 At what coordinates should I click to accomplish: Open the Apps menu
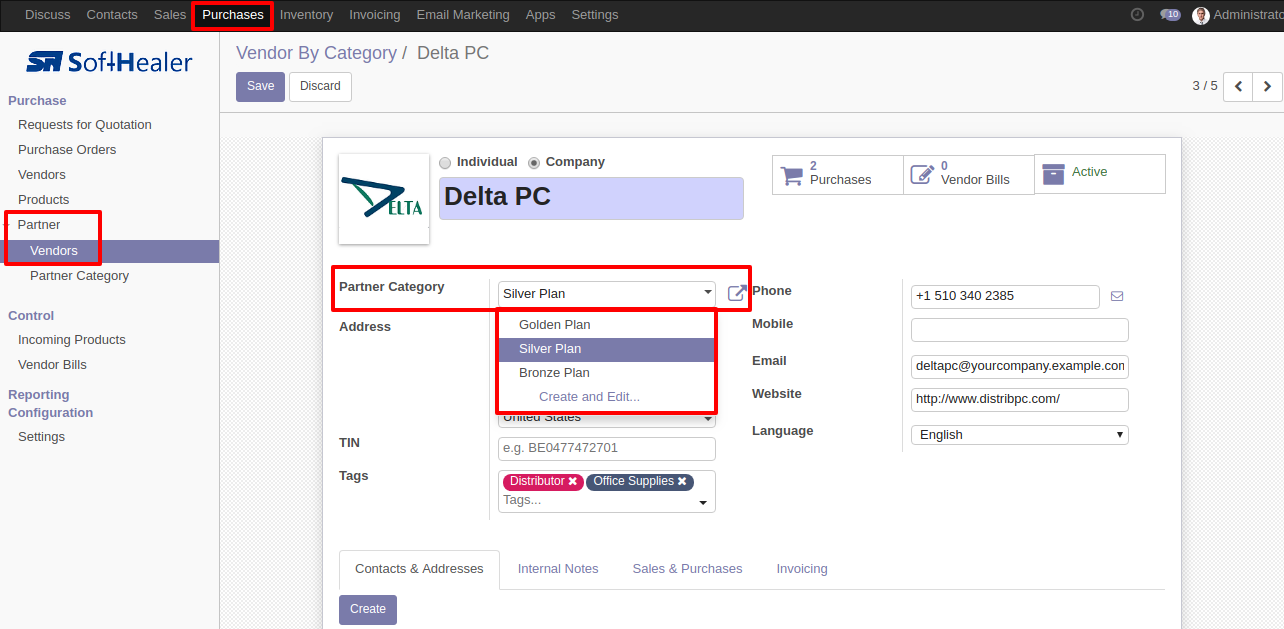(x=540, y=15)
